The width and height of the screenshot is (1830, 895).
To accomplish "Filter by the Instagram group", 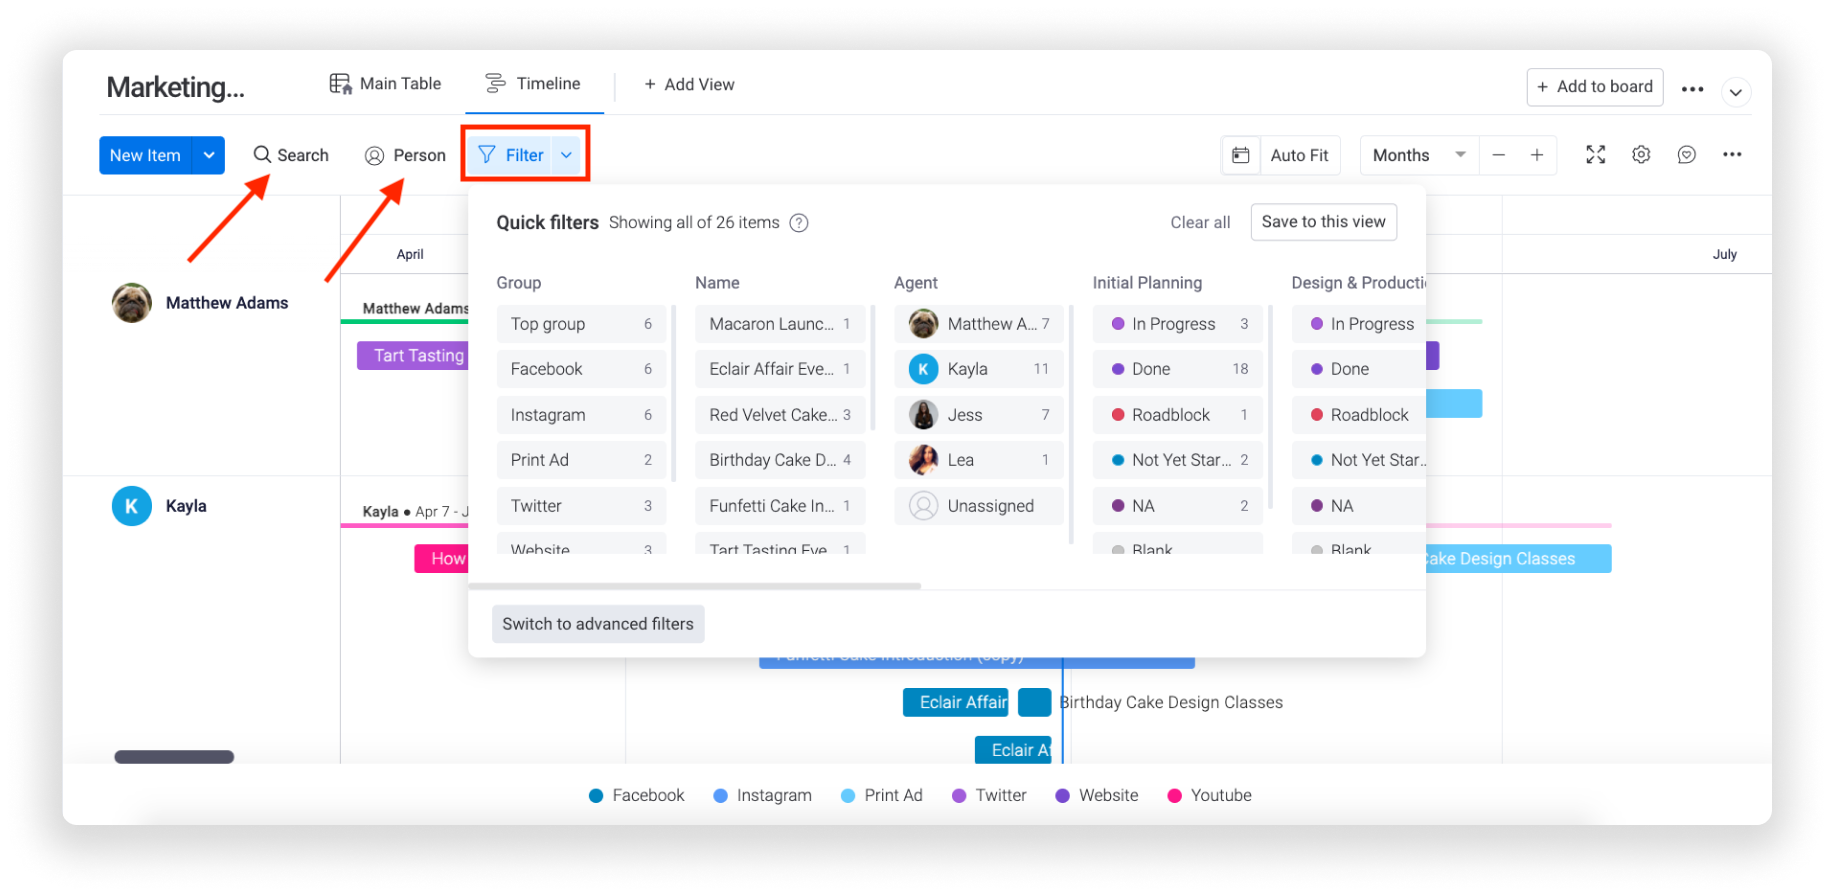I will point(581,415).
